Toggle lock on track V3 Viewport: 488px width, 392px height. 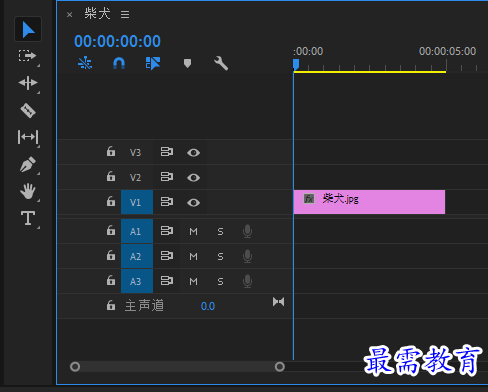[x=111, y=151]
